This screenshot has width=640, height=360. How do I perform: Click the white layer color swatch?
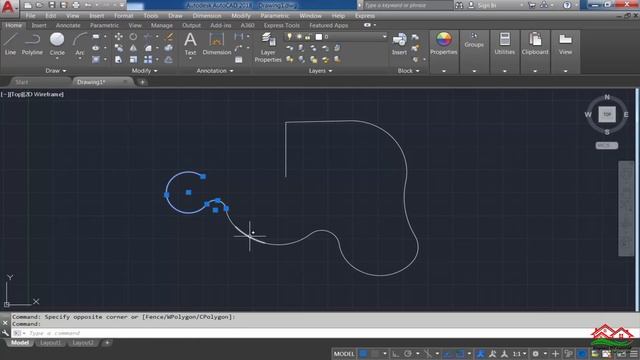319,37
